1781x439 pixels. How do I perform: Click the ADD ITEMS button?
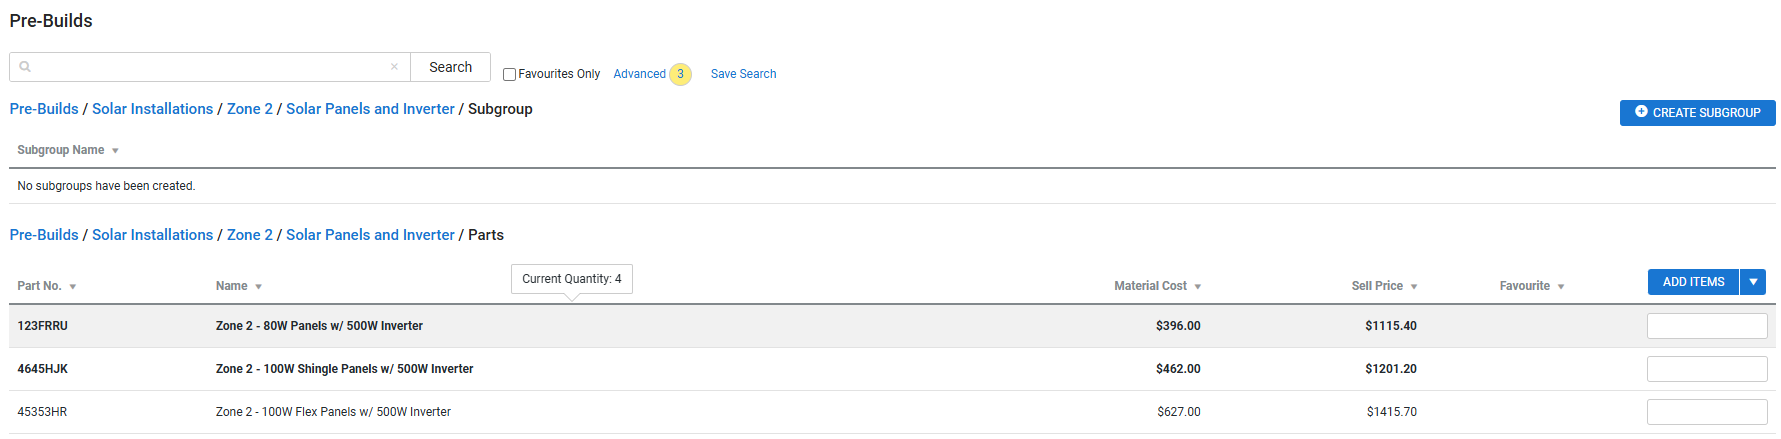(1693, 282)
